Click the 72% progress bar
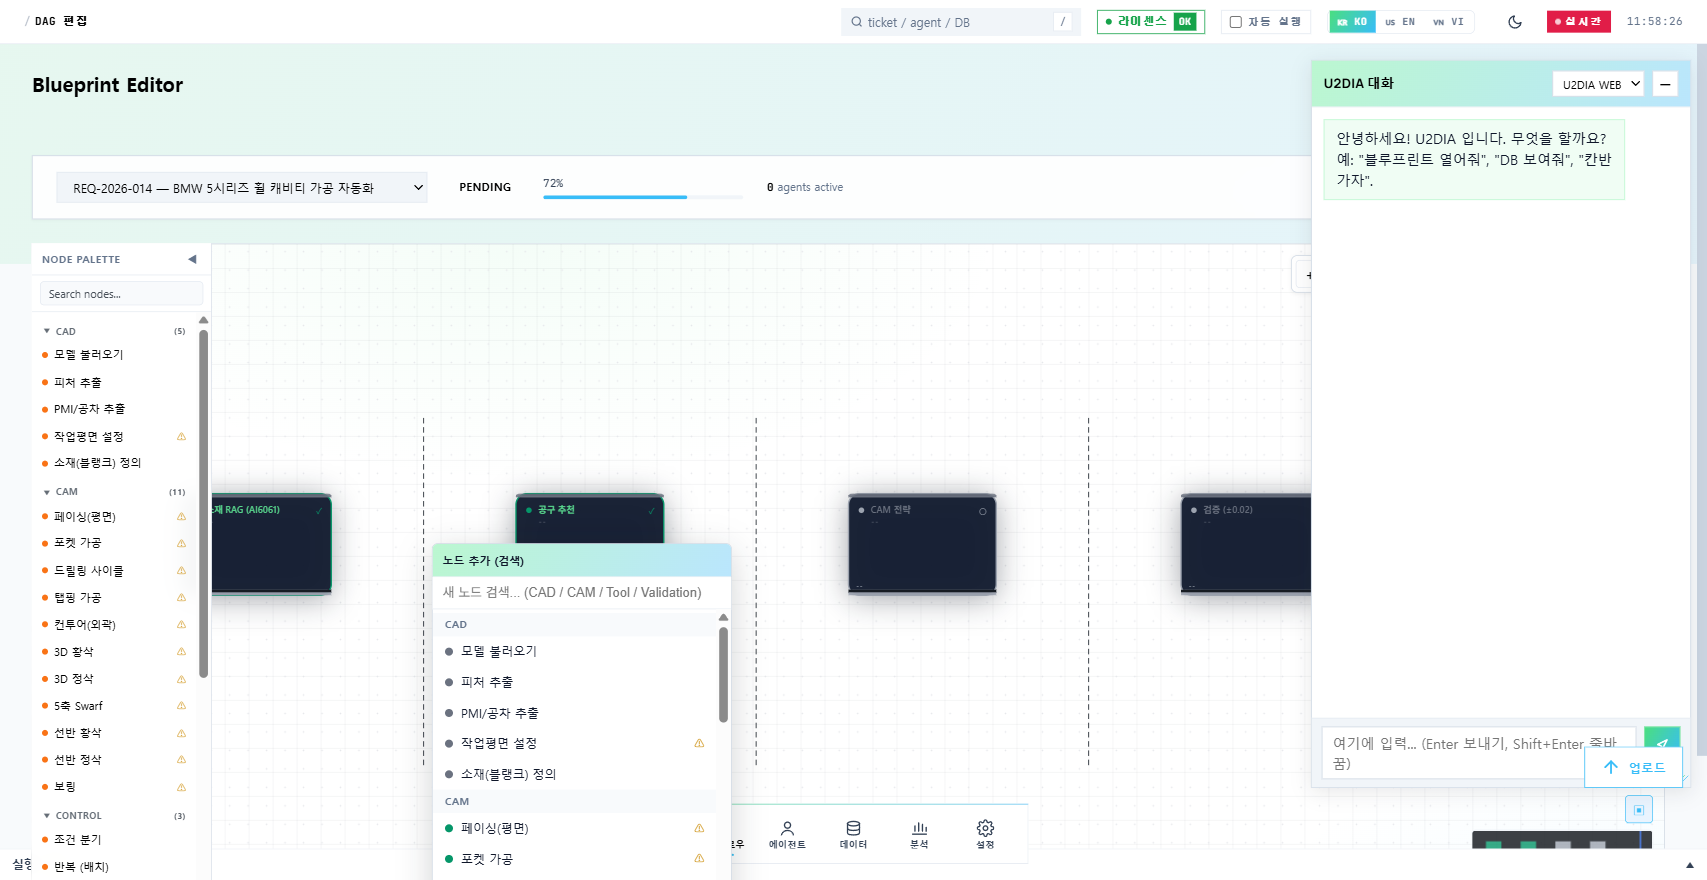 [643, 197]
